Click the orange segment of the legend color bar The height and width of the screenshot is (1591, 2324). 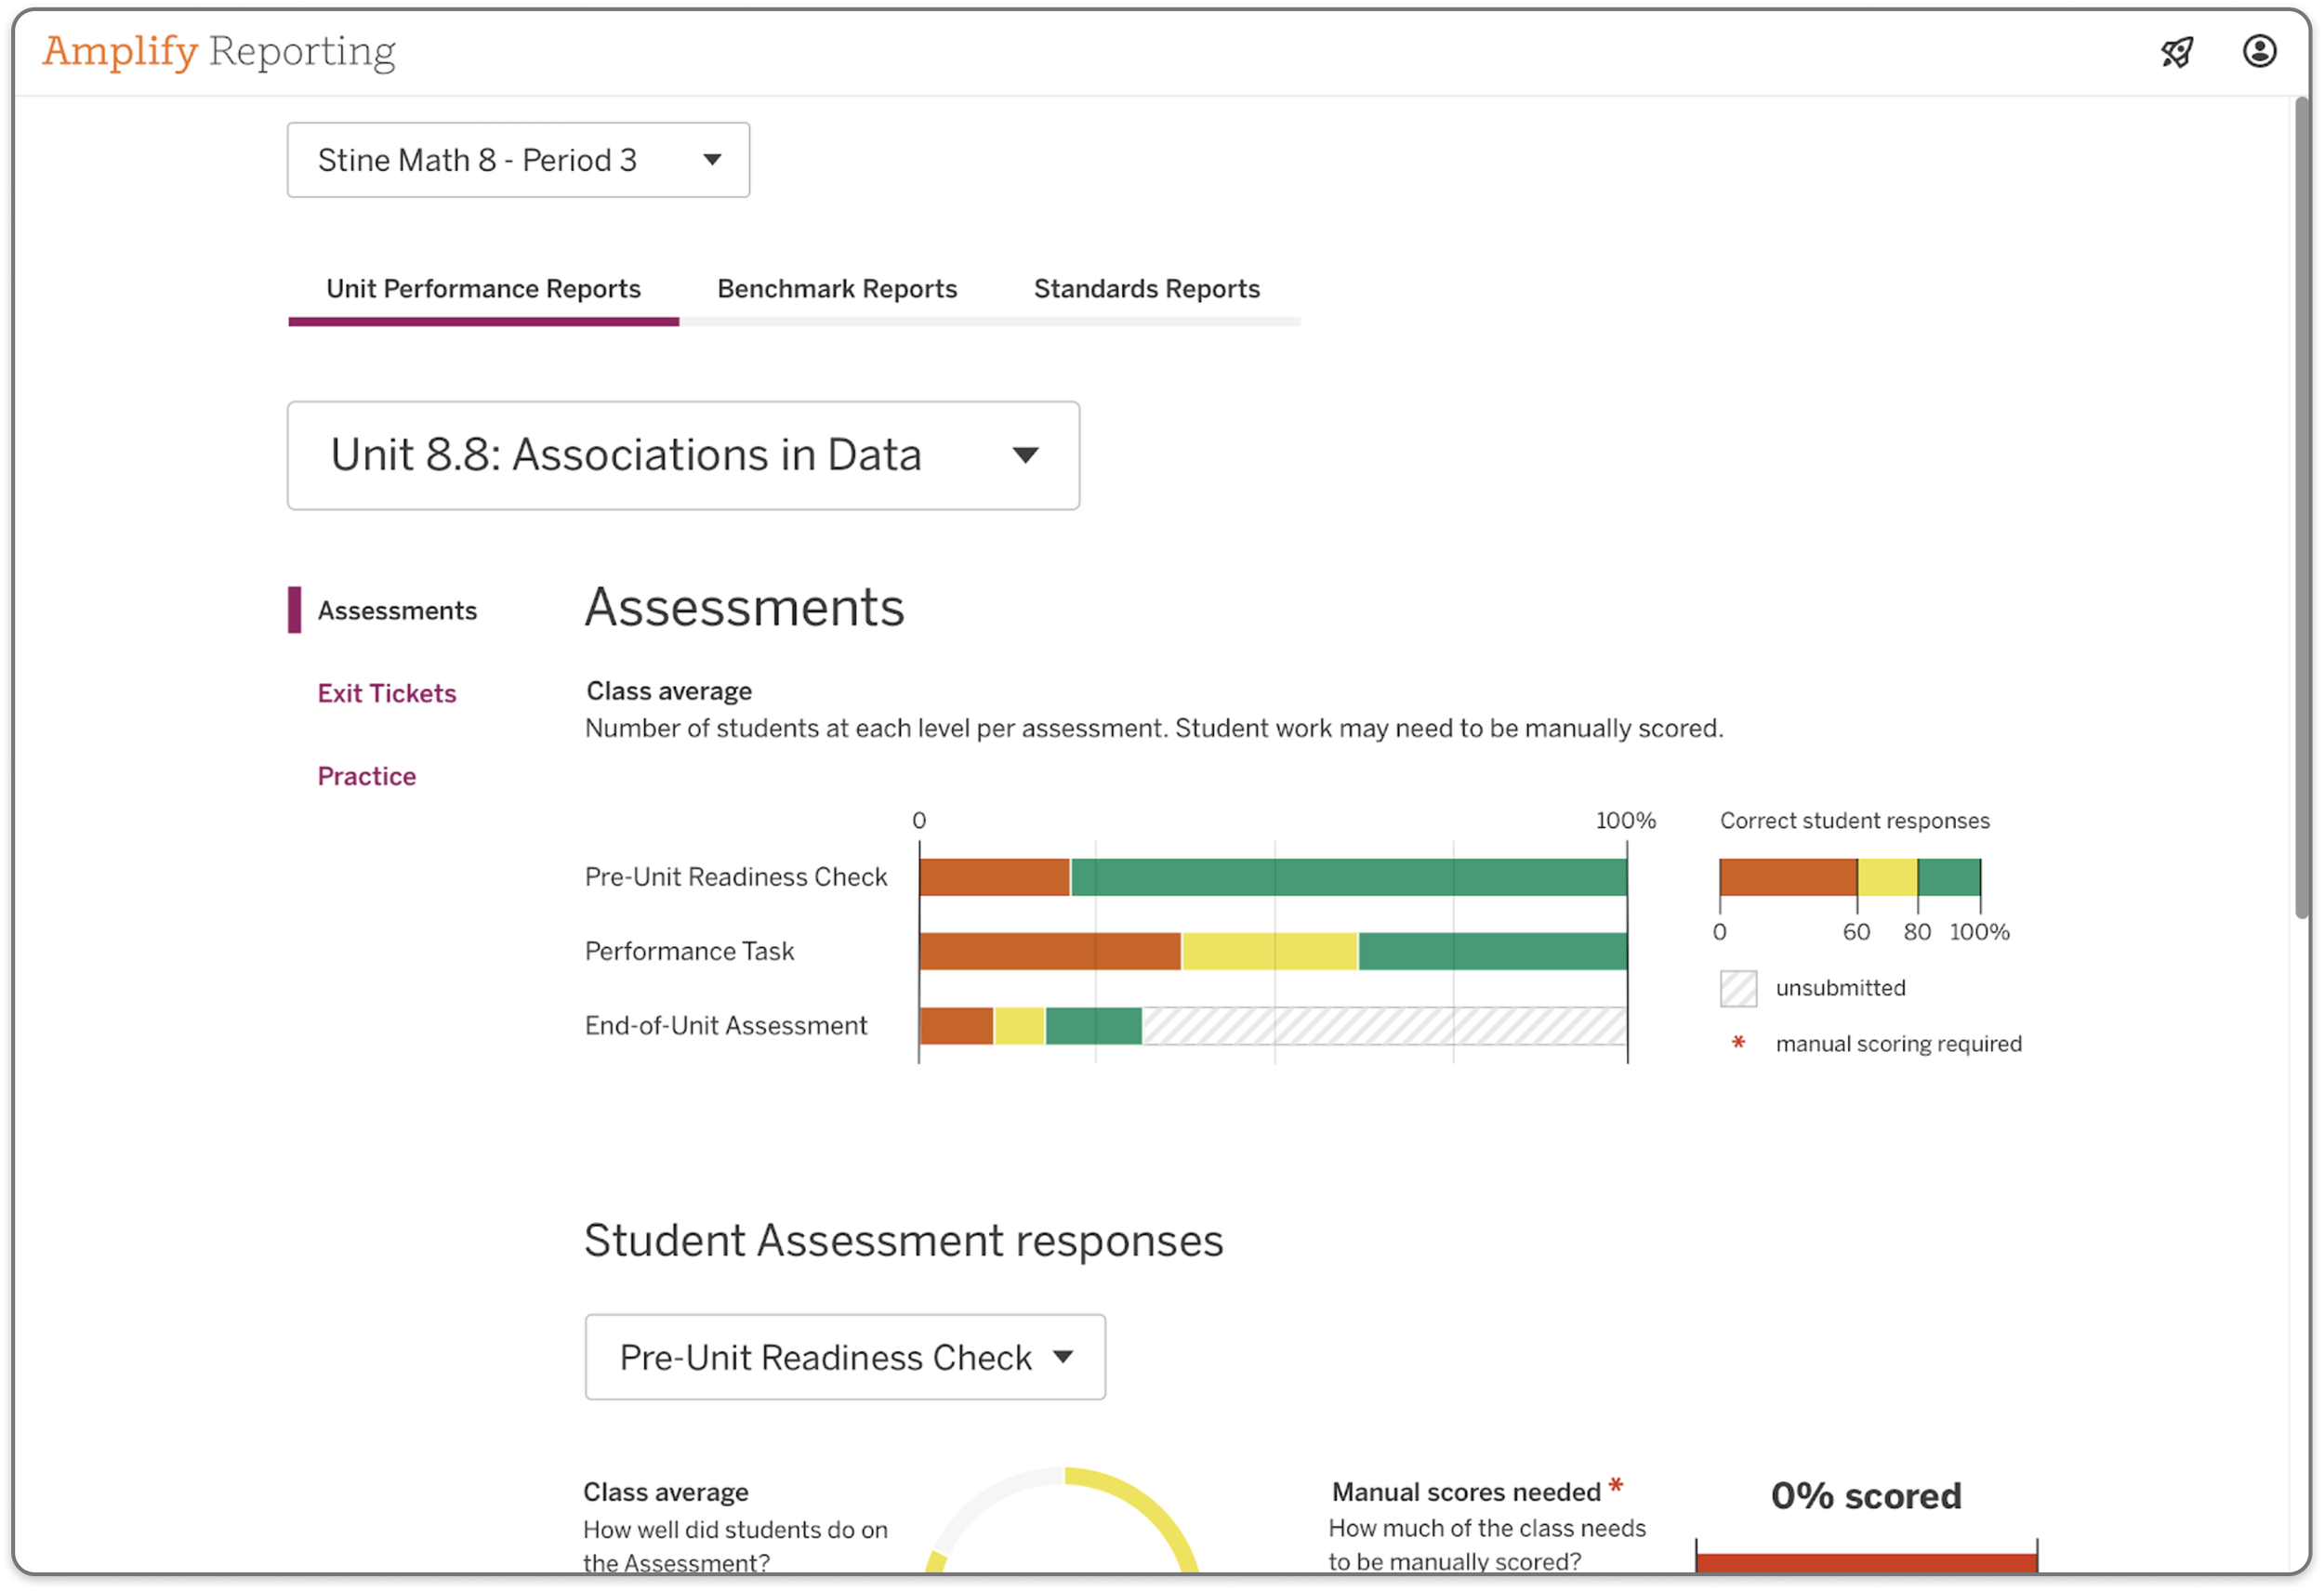[1788, 877]
